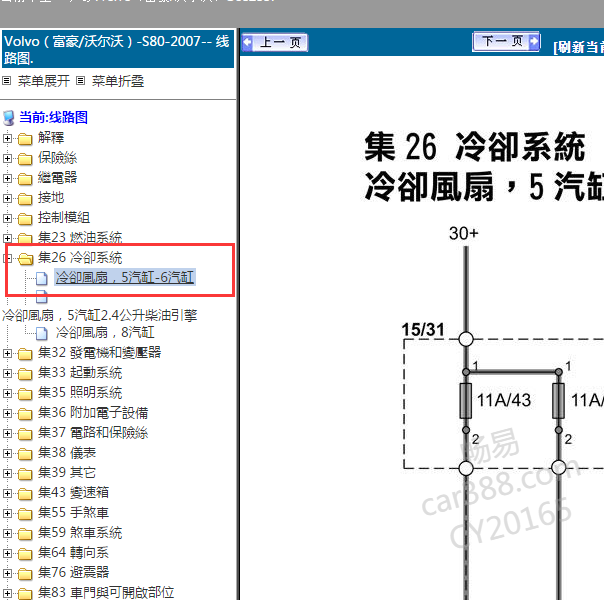This screenshot has height=600, width=604.
Task: Open the 冷卻風扇，8汽缸 diagram
Action: point(105,332)
